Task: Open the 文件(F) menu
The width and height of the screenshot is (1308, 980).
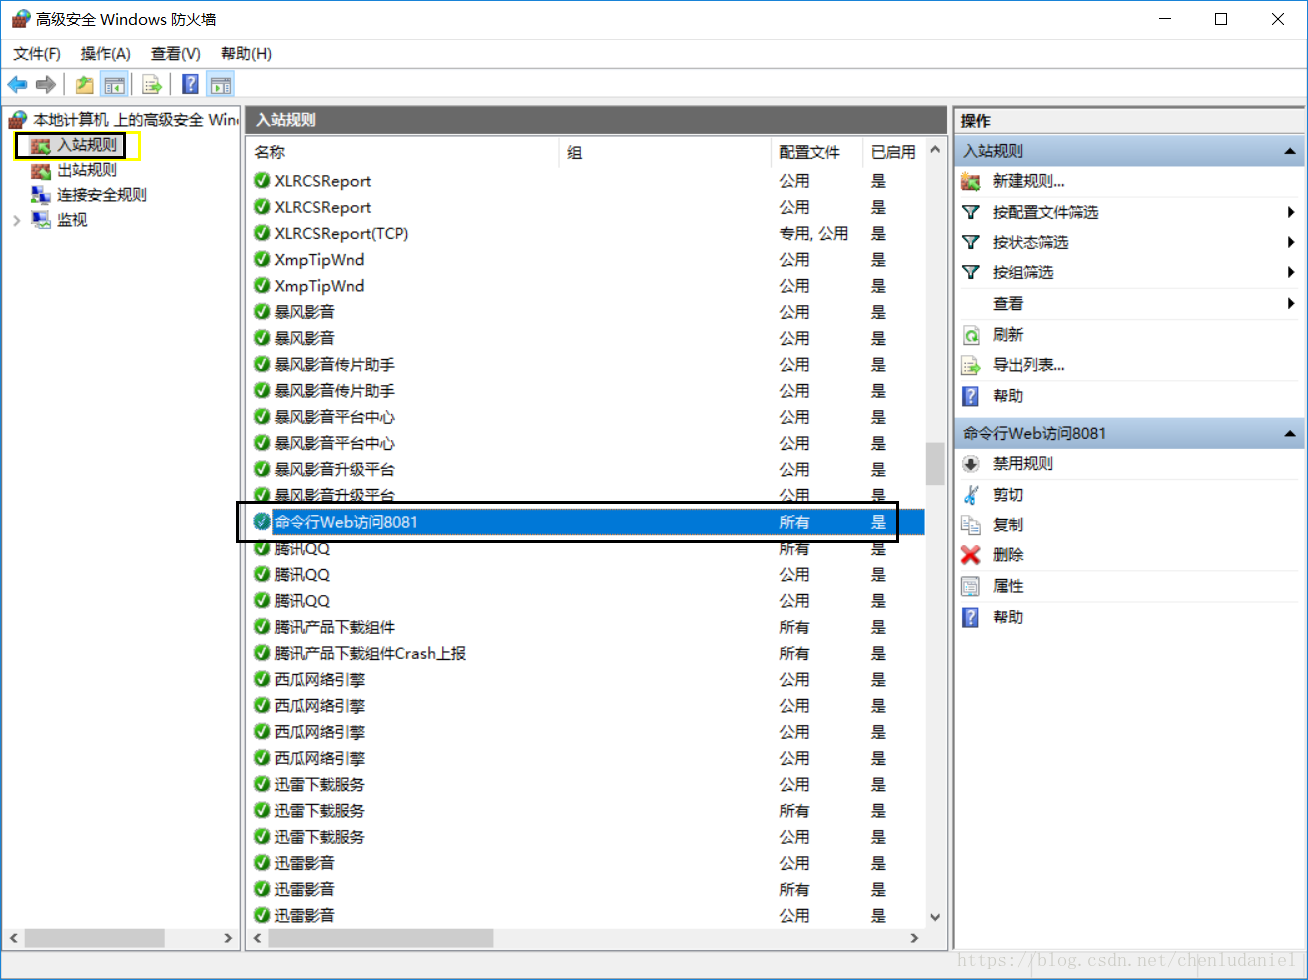Action: (37, 53)
